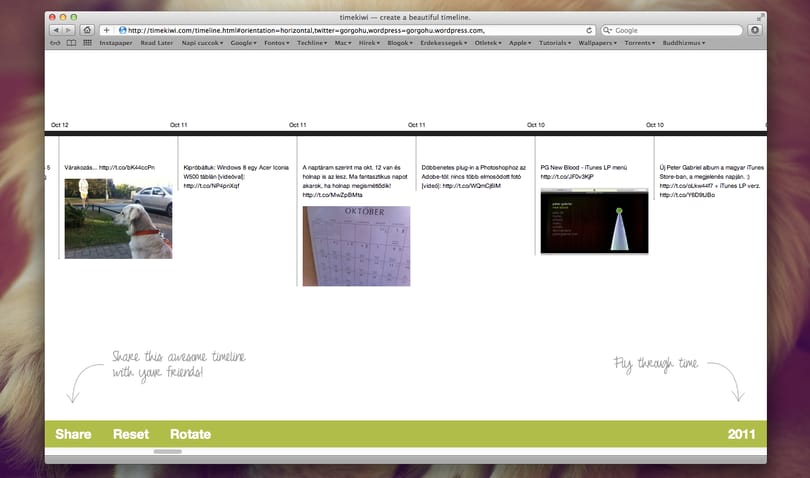Expand the Otletek bookmarks folder
810x478 pixels.
pyautogui.click(x=488, y=43)
